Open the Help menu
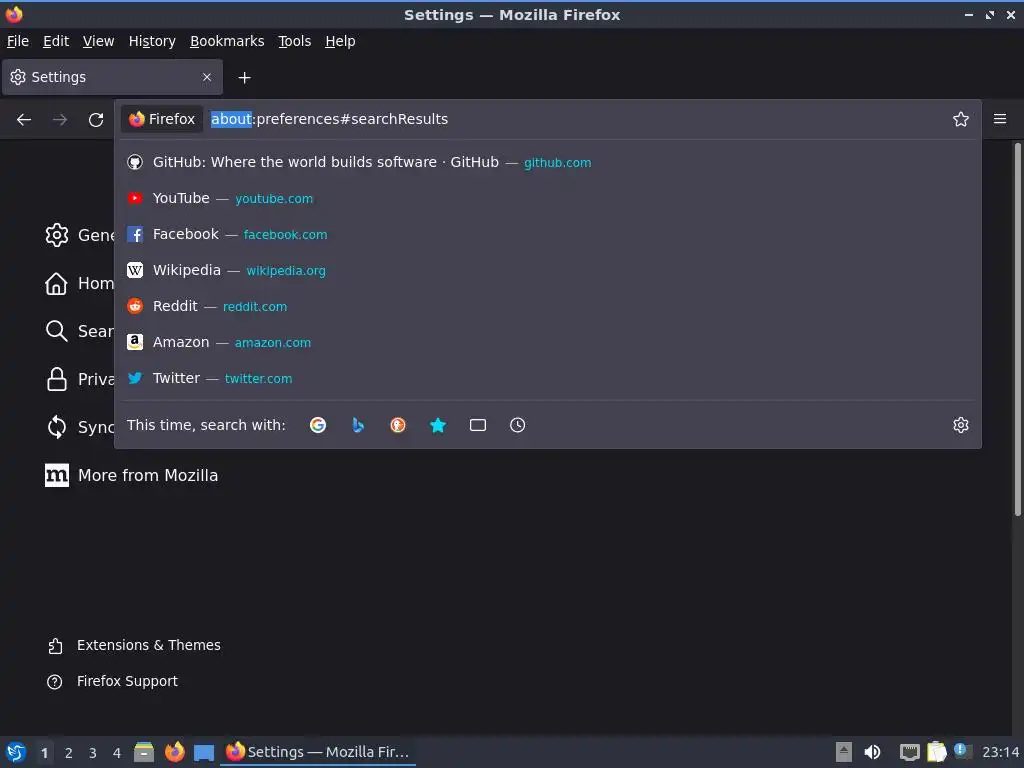Viewport: 1024px width, 768px height. (340, 41)
